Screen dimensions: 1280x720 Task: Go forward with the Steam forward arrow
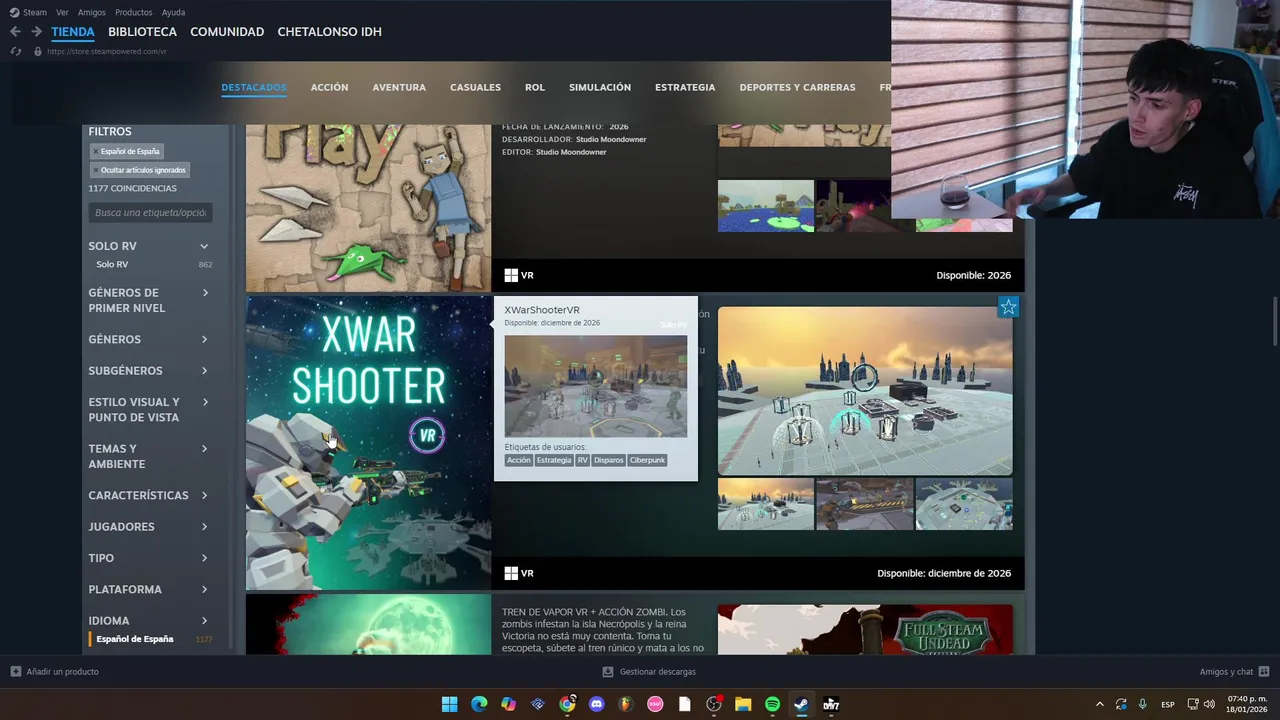pyautogui.click(x=36, y=32)
